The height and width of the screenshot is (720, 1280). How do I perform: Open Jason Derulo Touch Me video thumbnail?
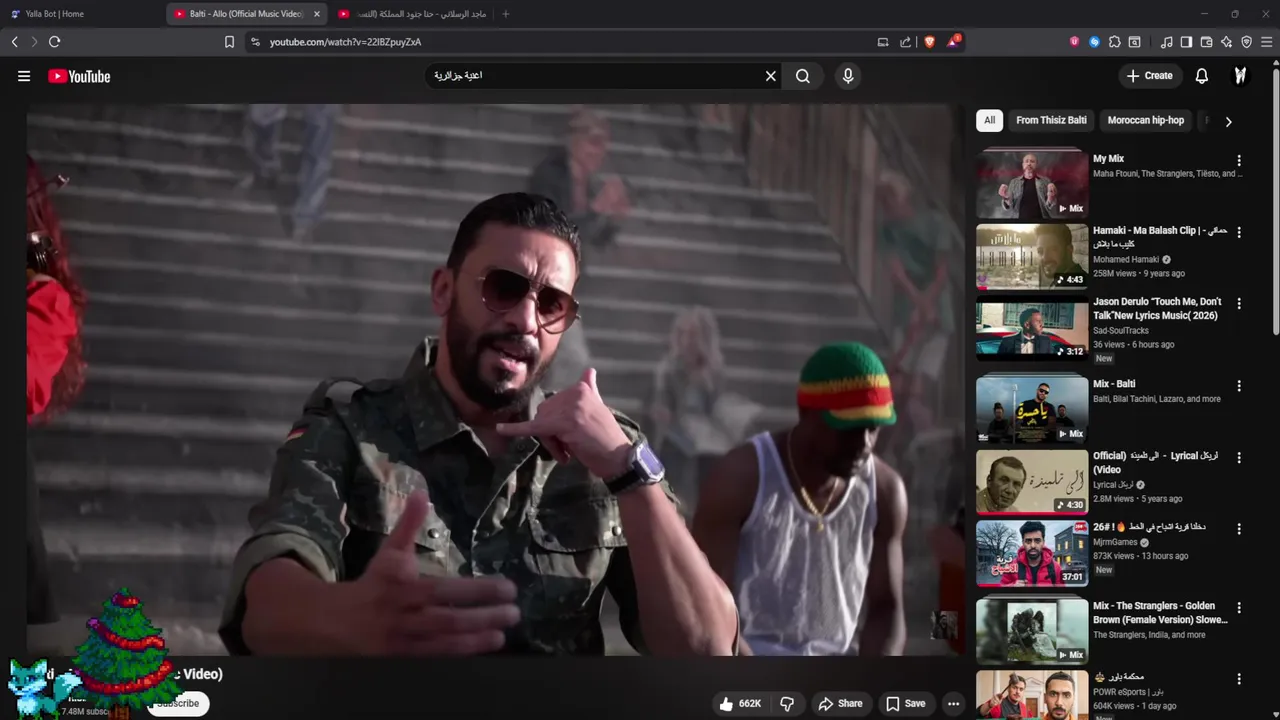pyautogui.click(x=1032, y=328)
